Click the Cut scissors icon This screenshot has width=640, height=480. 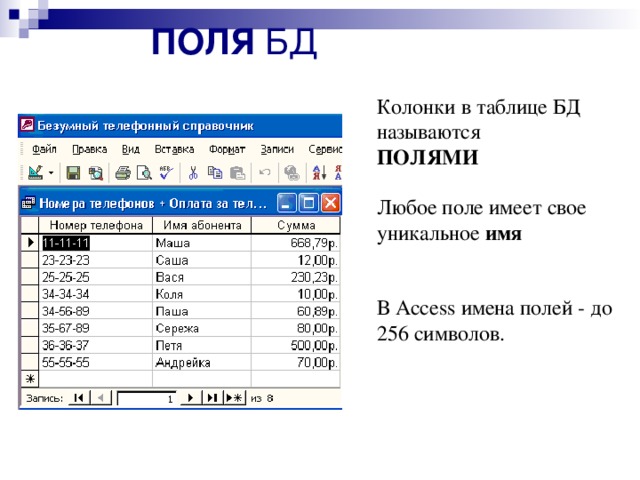pyautogui.click(x=193, y=173)
